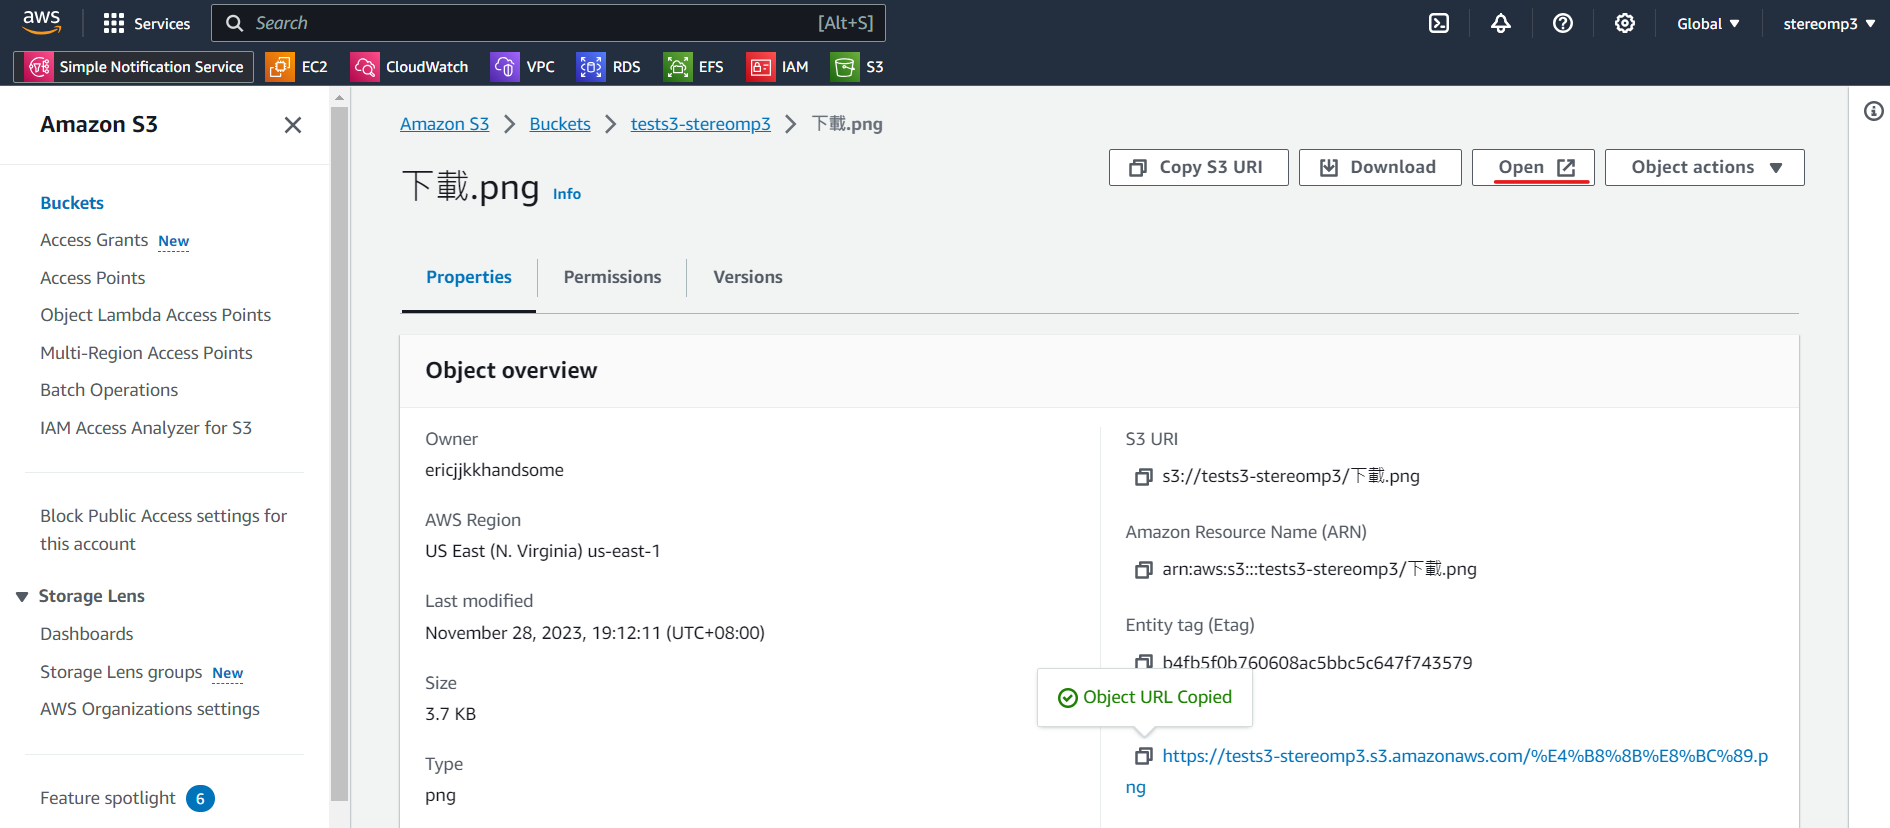Open Access Grants in the sidebar
The height and width of the screenshot is (828, 1890).
click(94, 240)
